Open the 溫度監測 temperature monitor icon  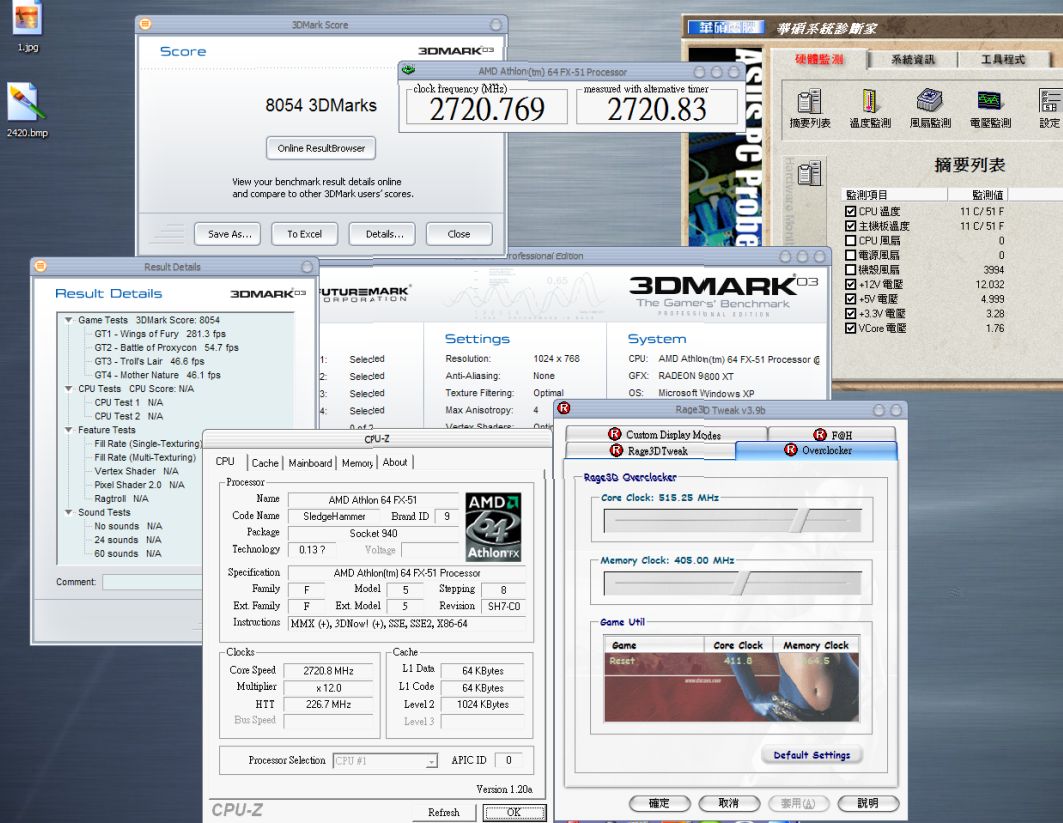coord(869,101)
